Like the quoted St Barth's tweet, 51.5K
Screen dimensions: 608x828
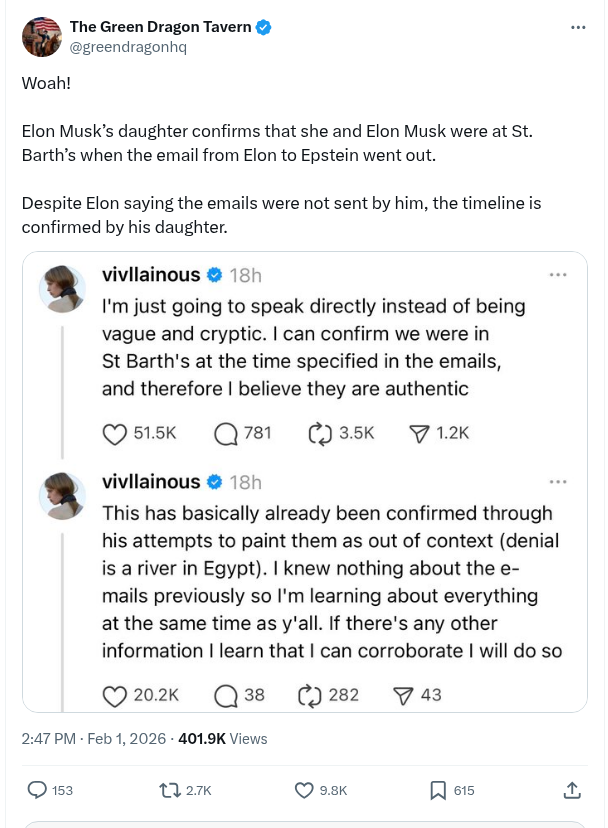coord(116,433)
